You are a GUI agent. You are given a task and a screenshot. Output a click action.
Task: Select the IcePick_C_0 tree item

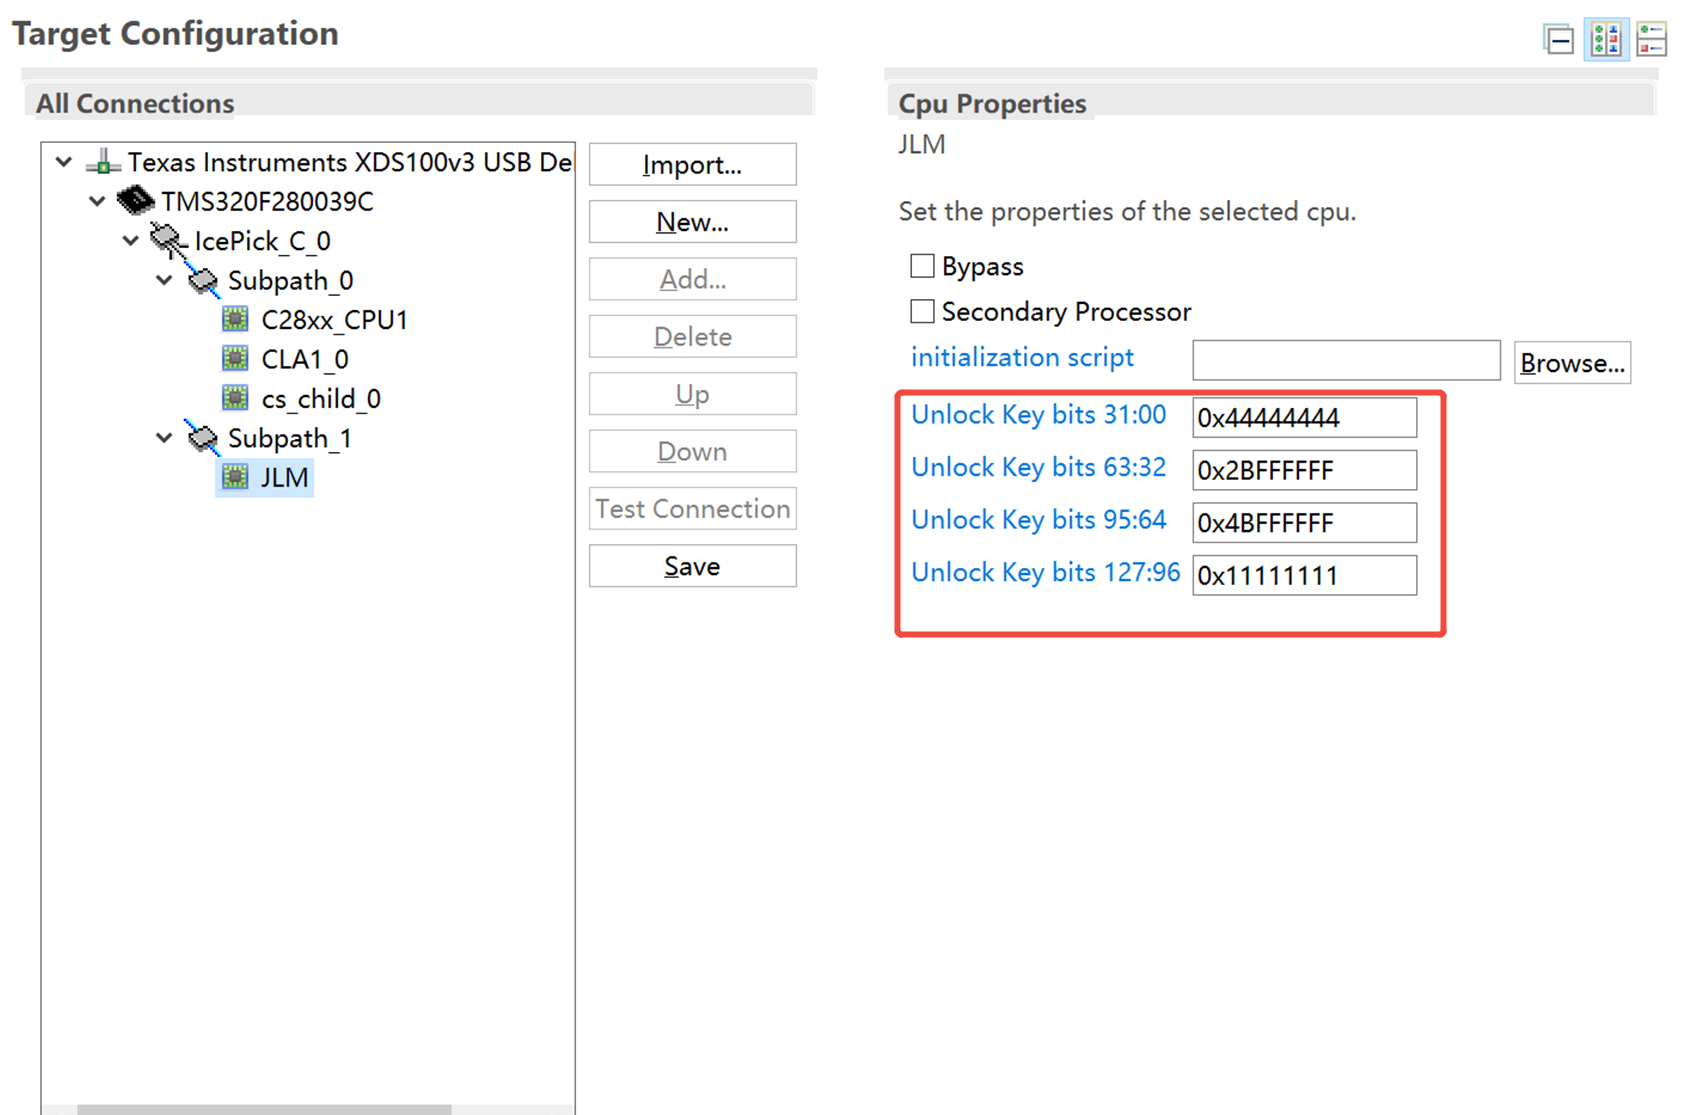(x=262, y=241)
